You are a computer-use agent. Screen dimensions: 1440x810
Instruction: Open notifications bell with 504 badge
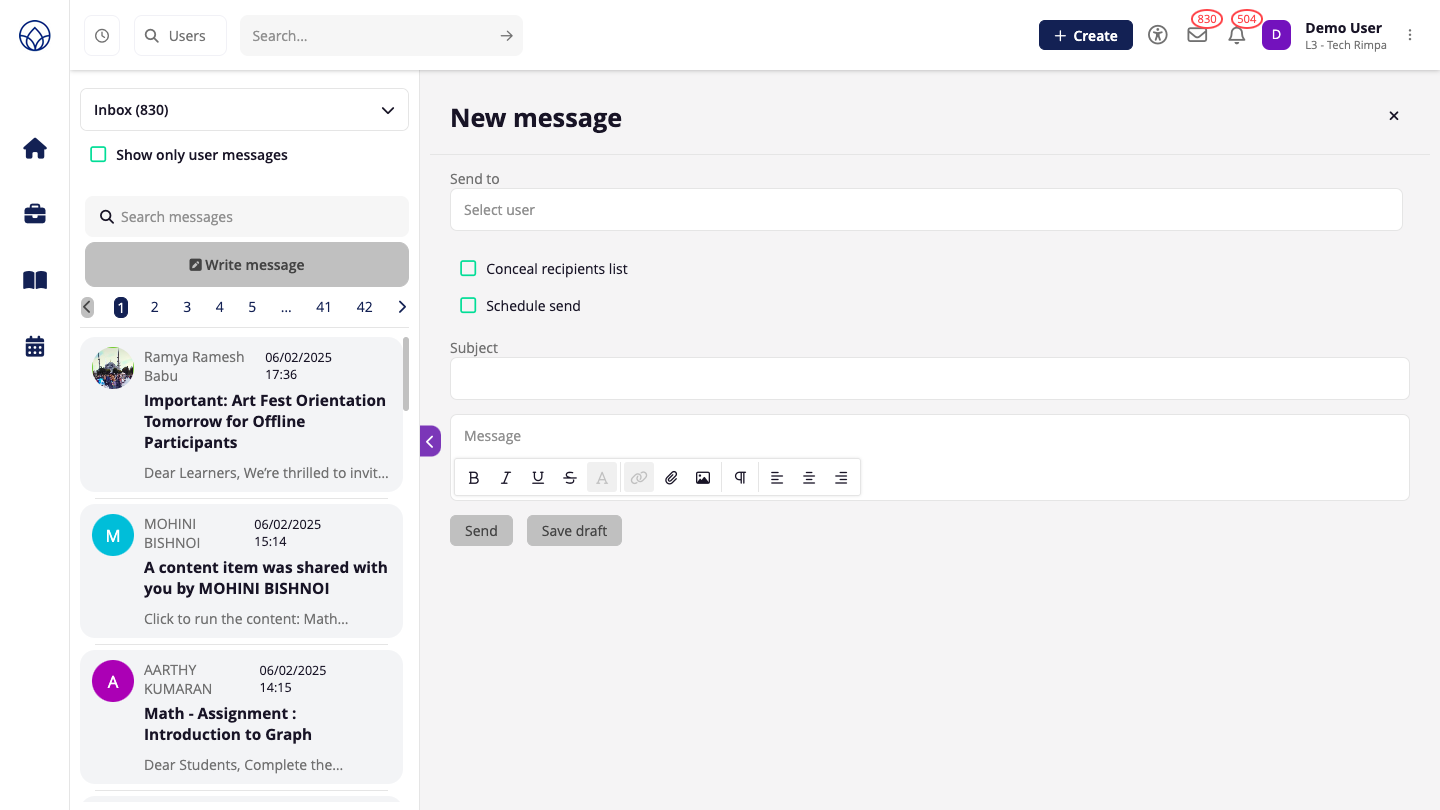coord(1237,35)
